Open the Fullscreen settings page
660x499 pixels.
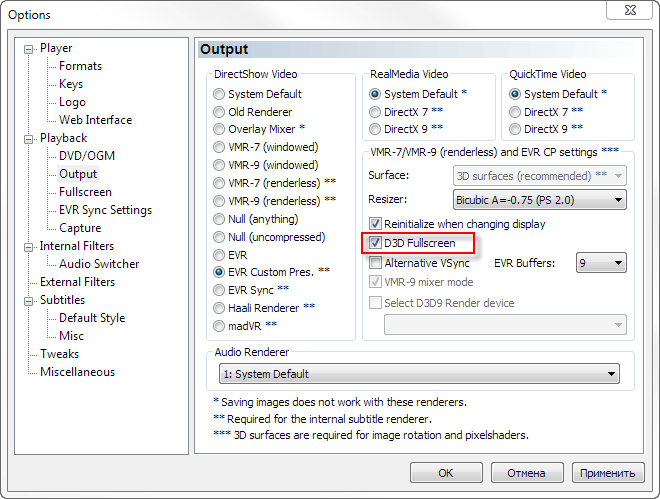point(85,192)
